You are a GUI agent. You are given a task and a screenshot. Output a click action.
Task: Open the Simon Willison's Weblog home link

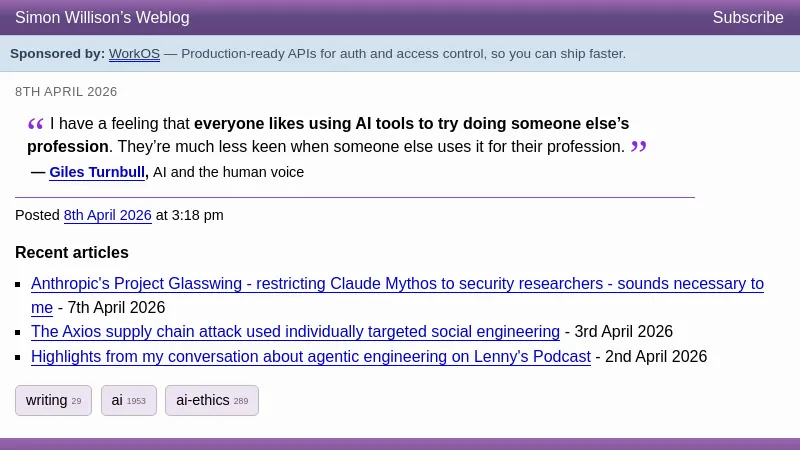pos(102,18)
